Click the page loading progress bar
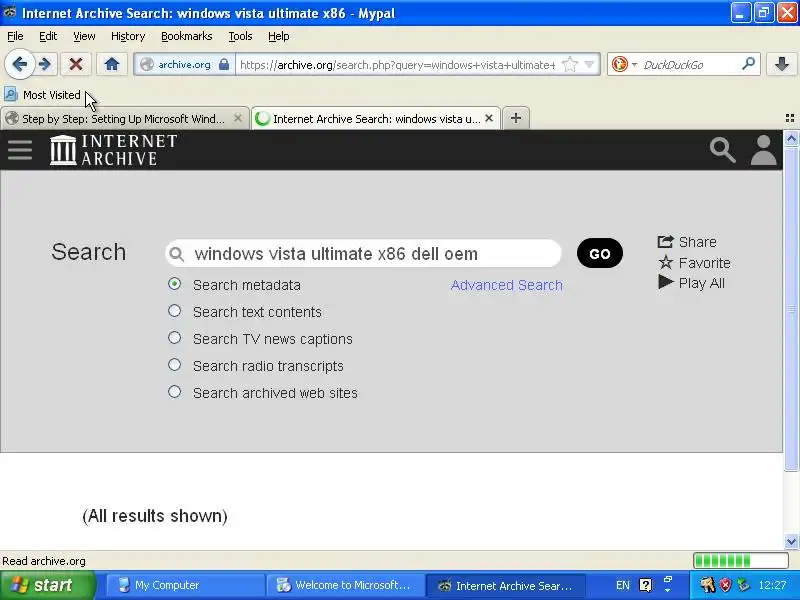This screenshot has width=800, height=600. pyautogui.click(x=741, y=561)
